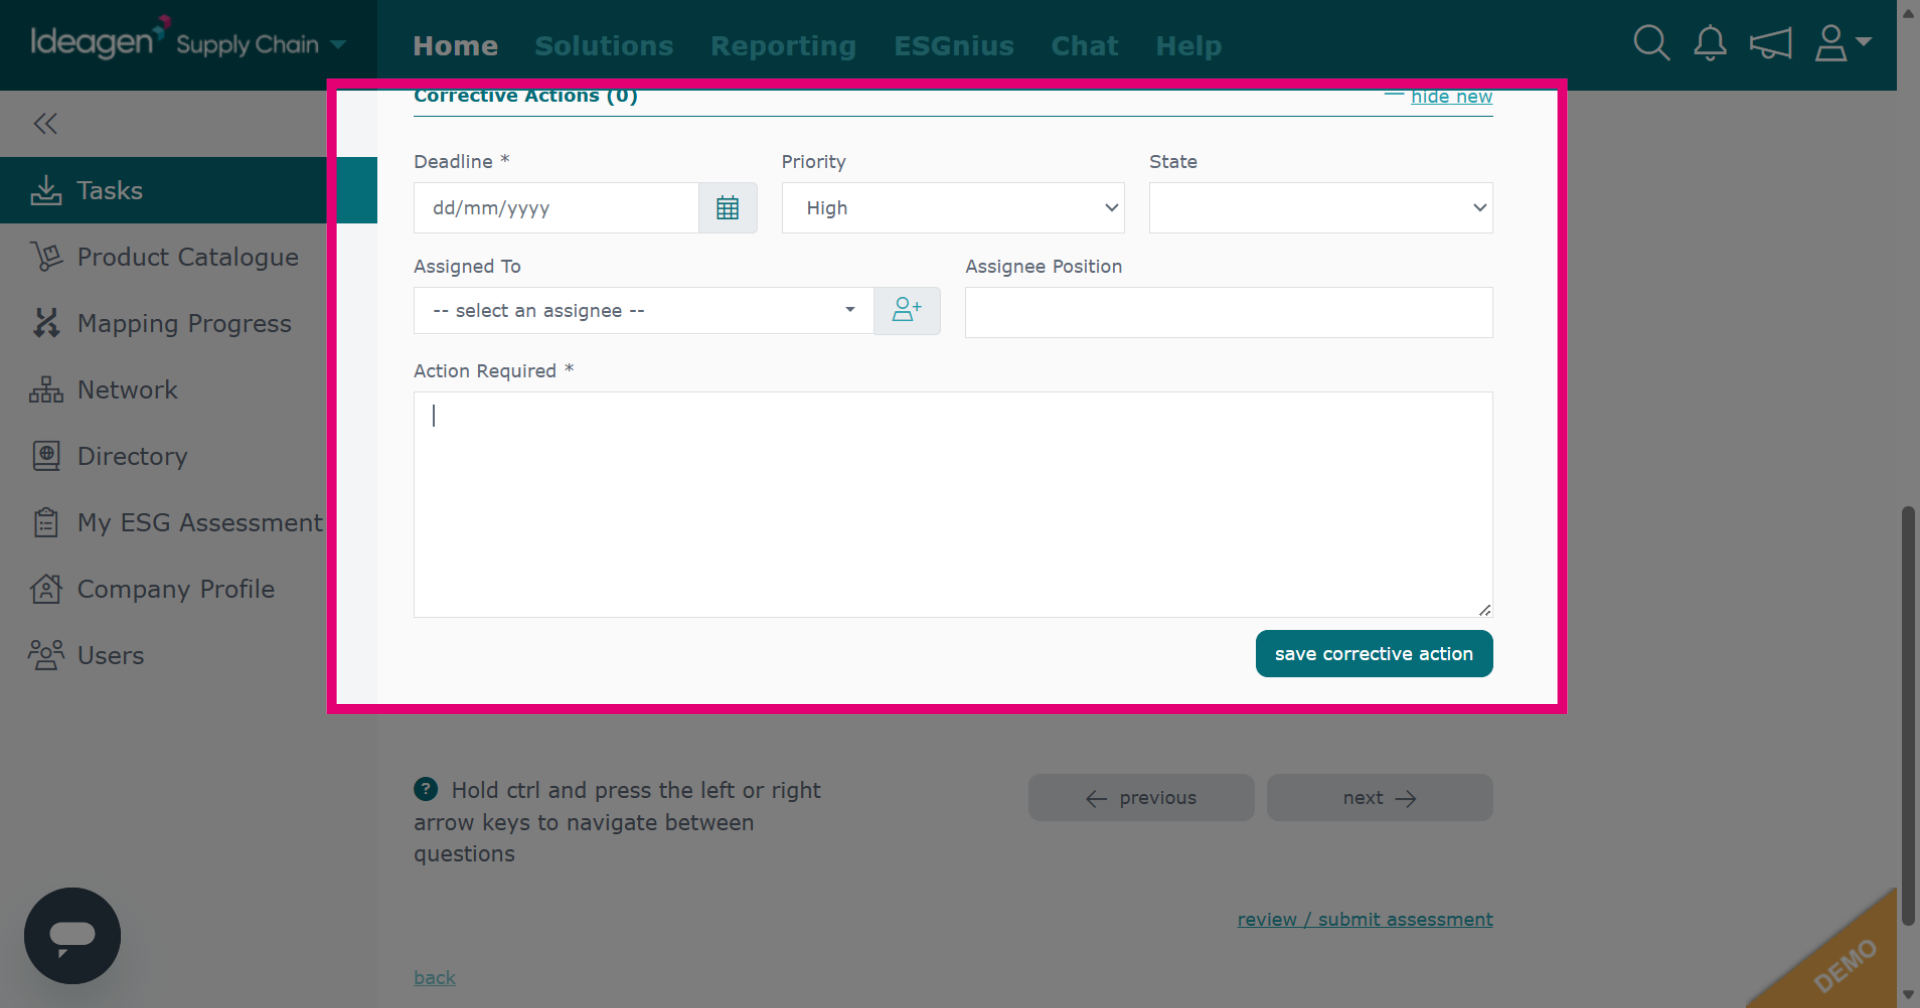
Task: Click the Directory book icon
Action: (x=46, y=456)
